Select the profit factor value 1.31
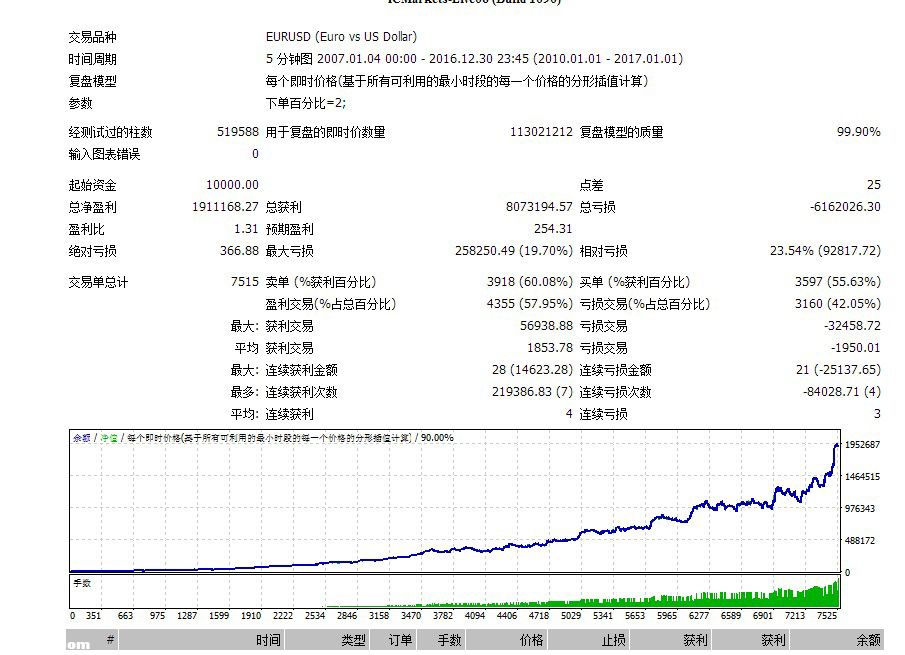The height and width of the screenshot is (655, 905). pos(246,229)
